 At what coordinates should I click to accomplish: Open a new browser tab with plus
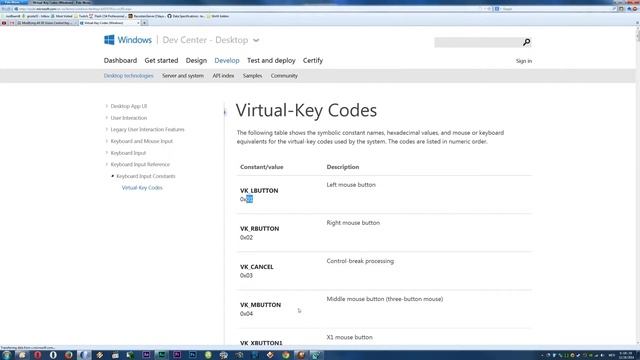pos(144,23)
